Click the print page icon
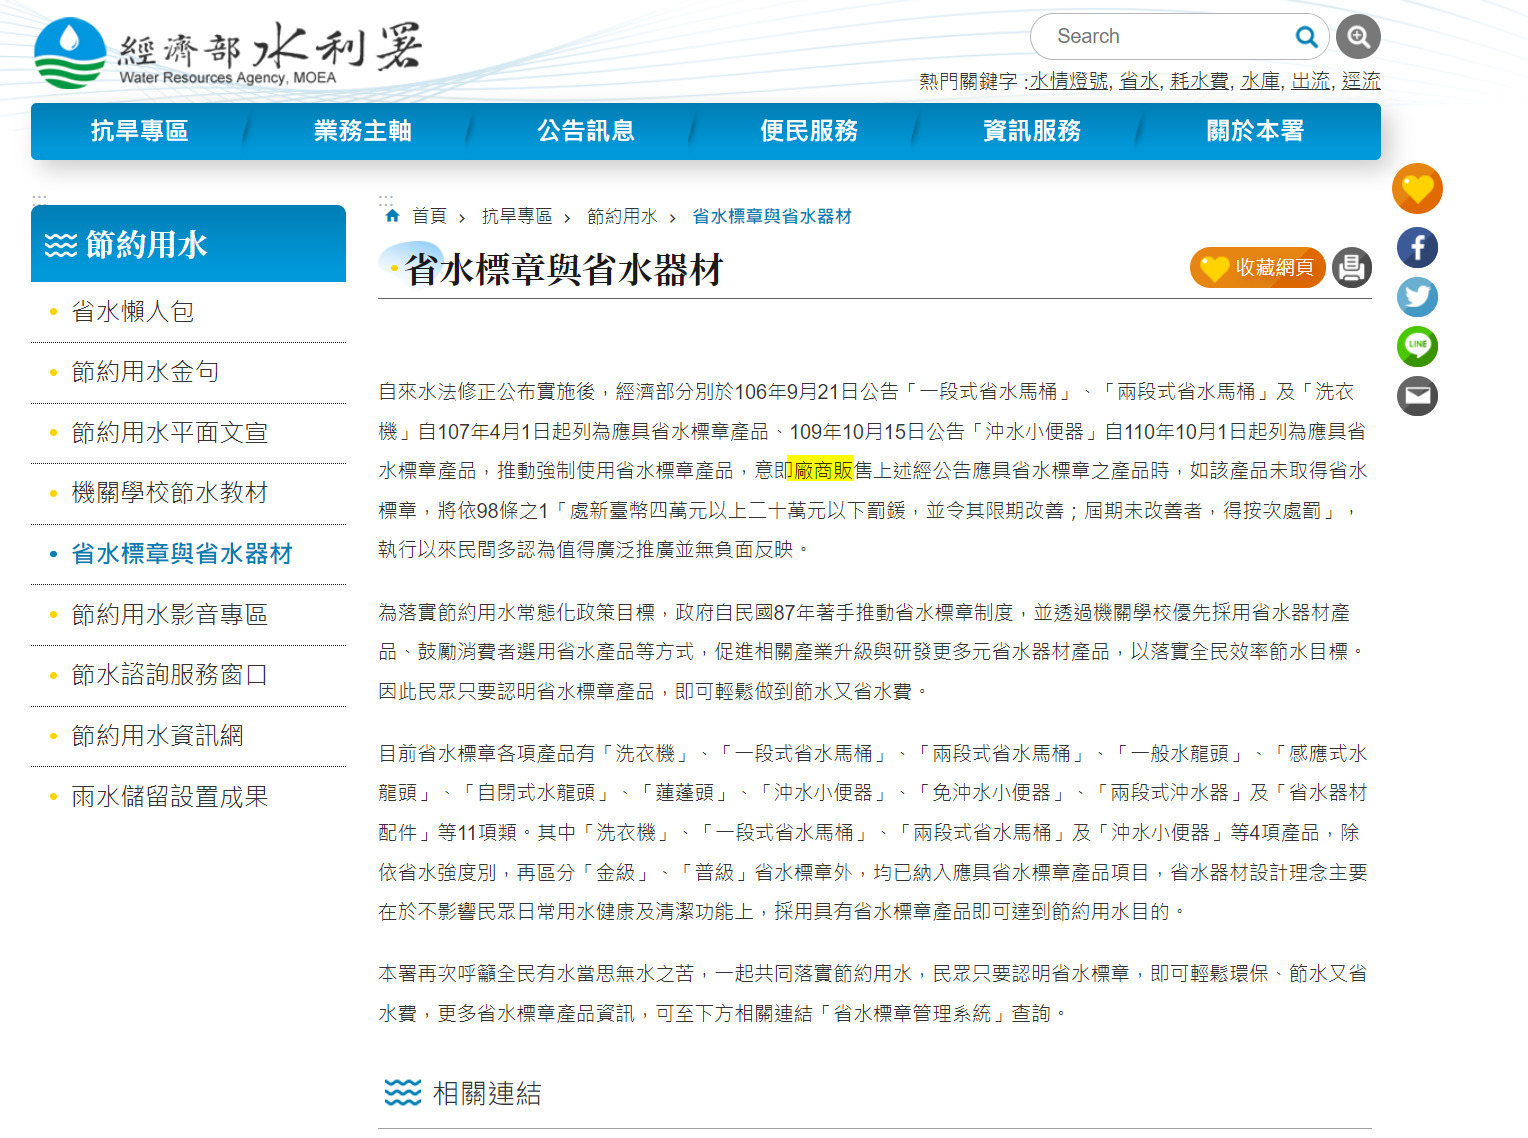The width and height of the screenshot is (1528, 1138). tap(1351, 268)
